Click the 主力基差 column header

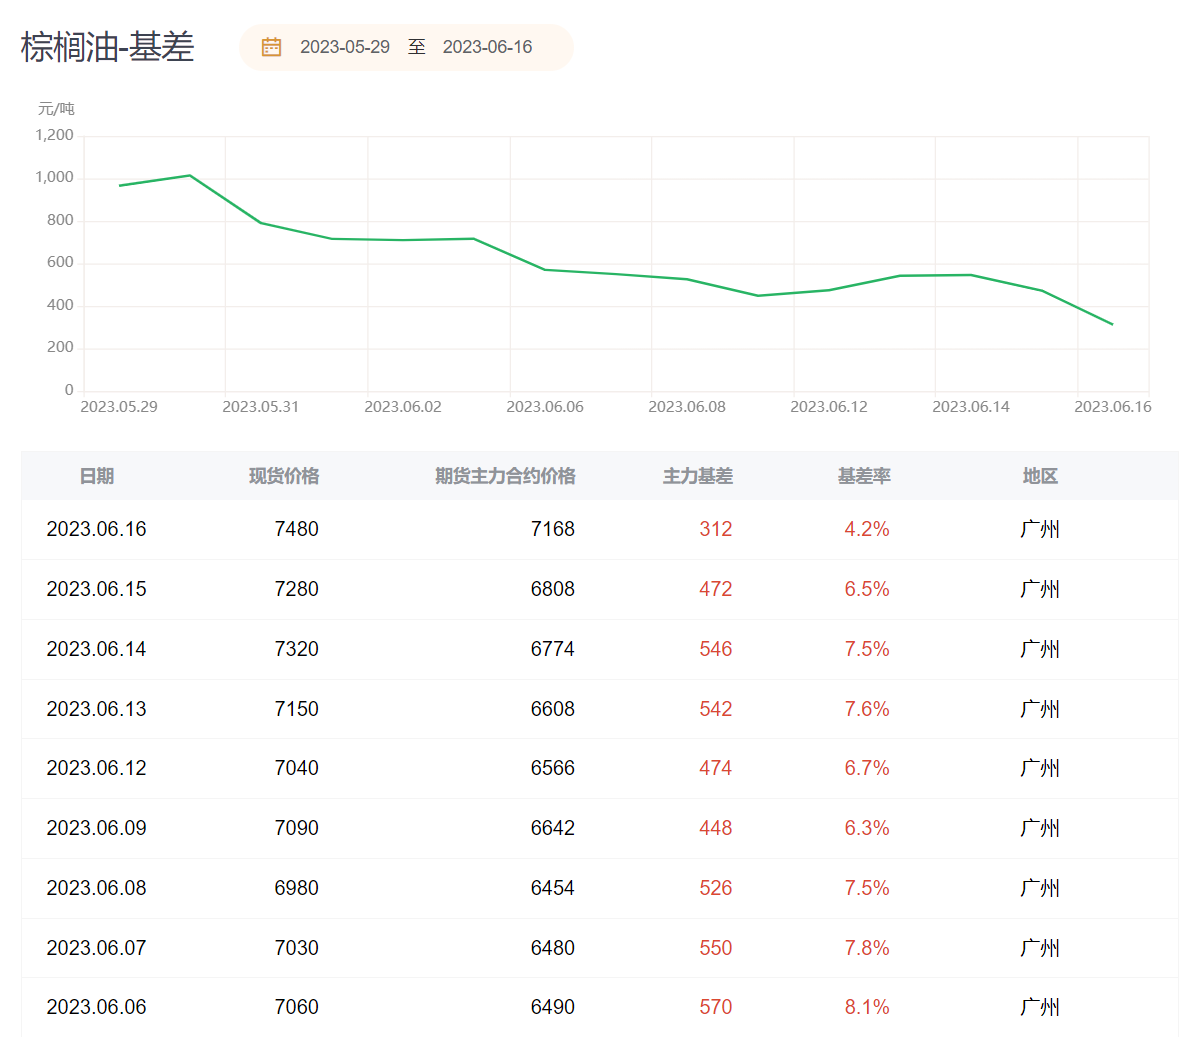click(x=698, y=477)
